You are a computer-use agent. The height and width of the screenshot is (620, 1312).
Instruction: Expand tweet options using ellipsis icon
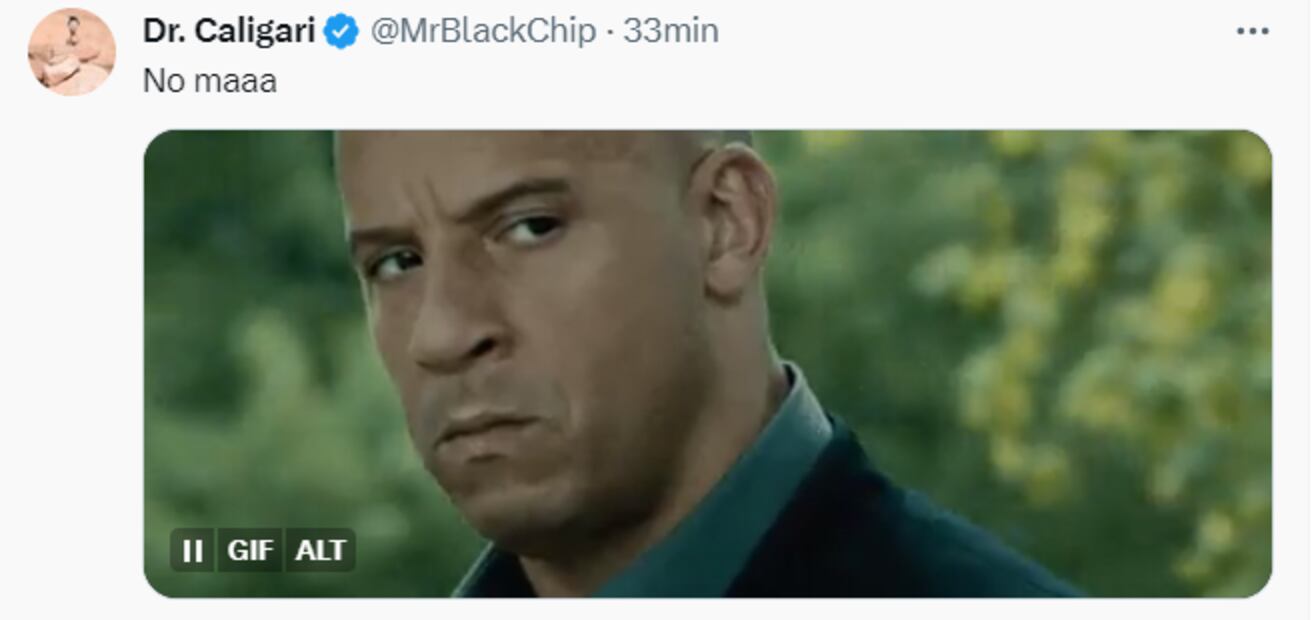[1252, 32]
